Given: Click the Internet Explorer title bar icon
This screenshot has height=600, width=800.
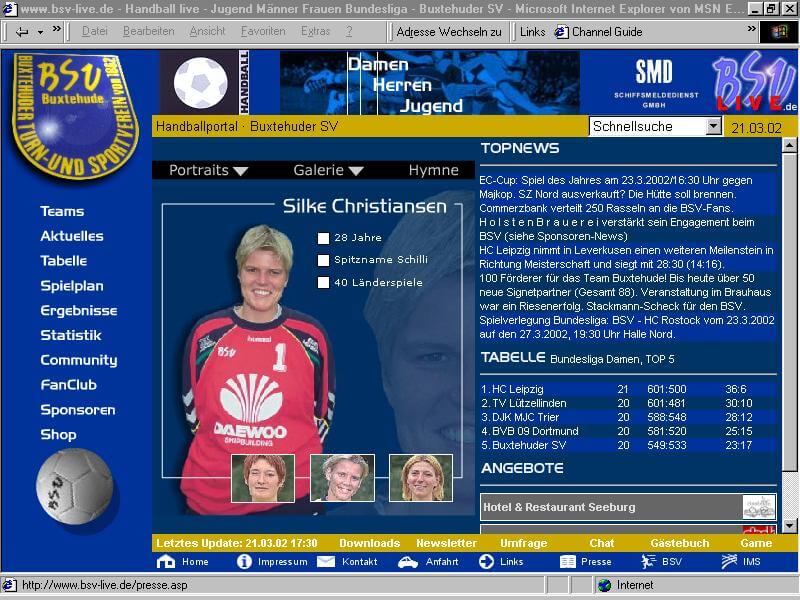Looking at the screenshot, I should pos(10,9).
